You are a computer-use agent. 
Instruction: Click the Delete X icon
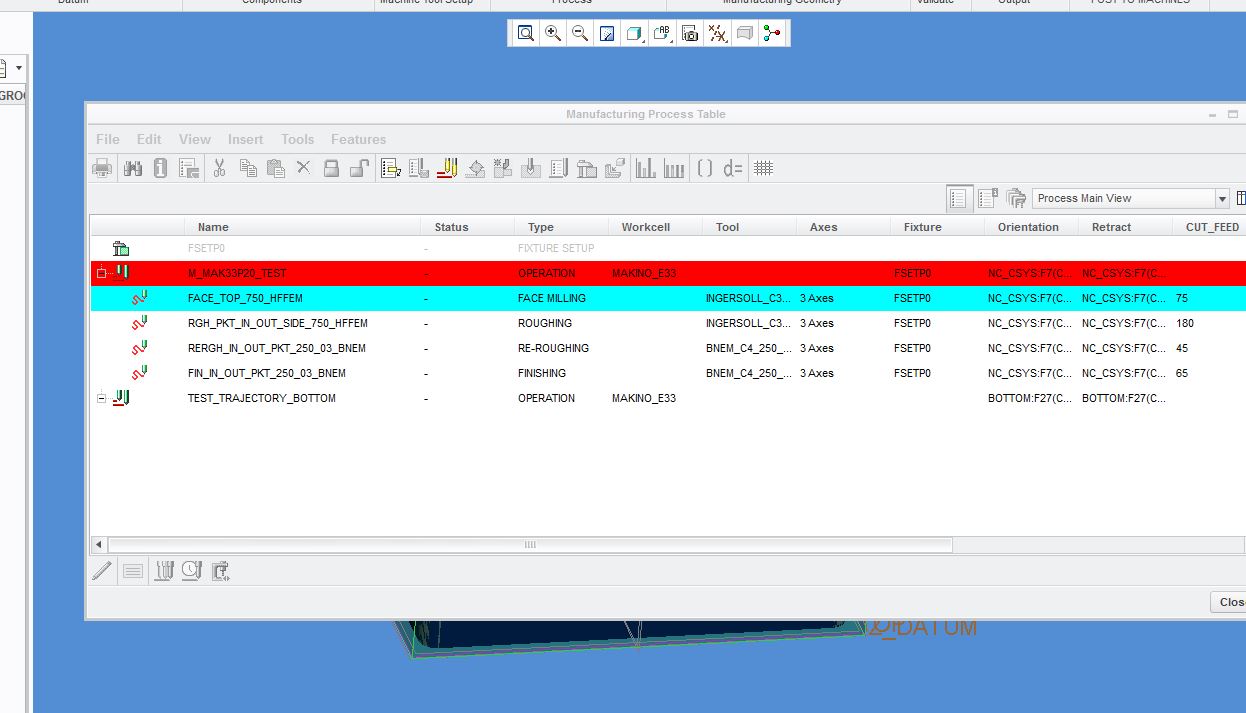click(x=304, y=169)
